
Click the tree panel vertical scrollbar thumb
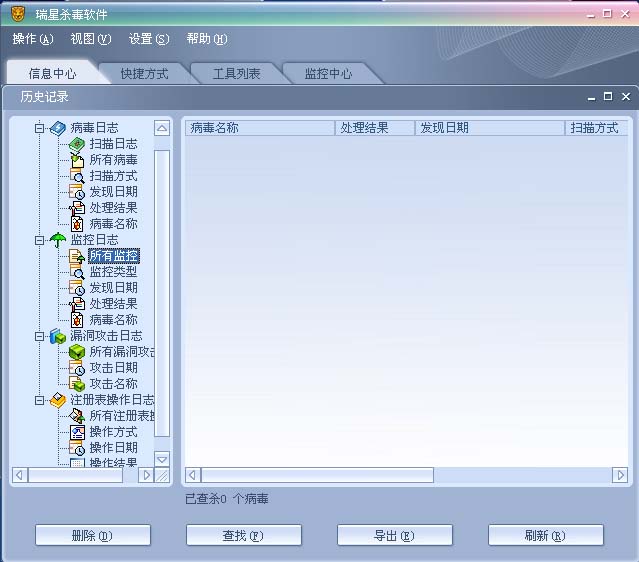coord(162,293)
